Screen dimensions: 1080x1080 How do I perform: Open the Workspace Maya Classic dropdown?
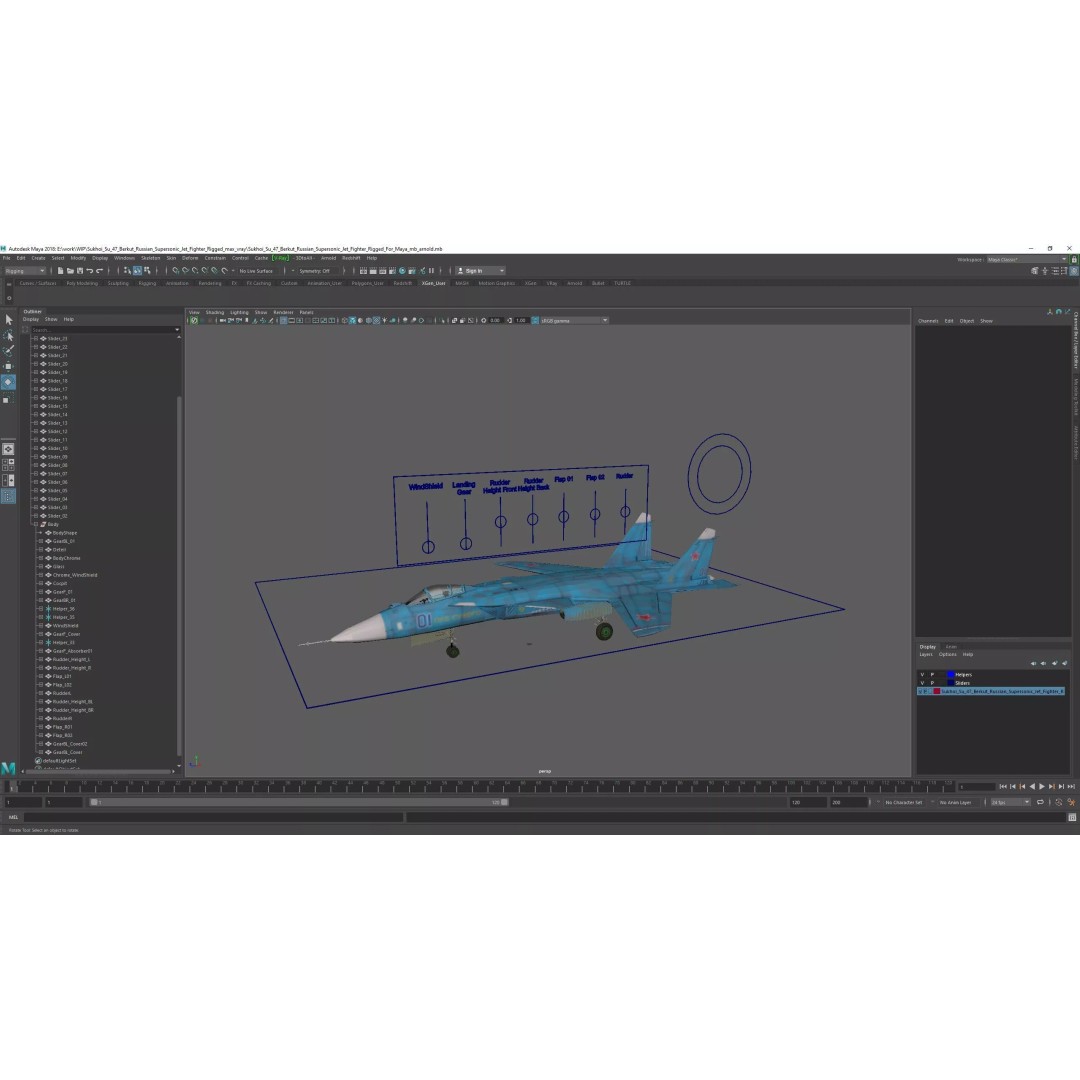tap(1027, 260)
